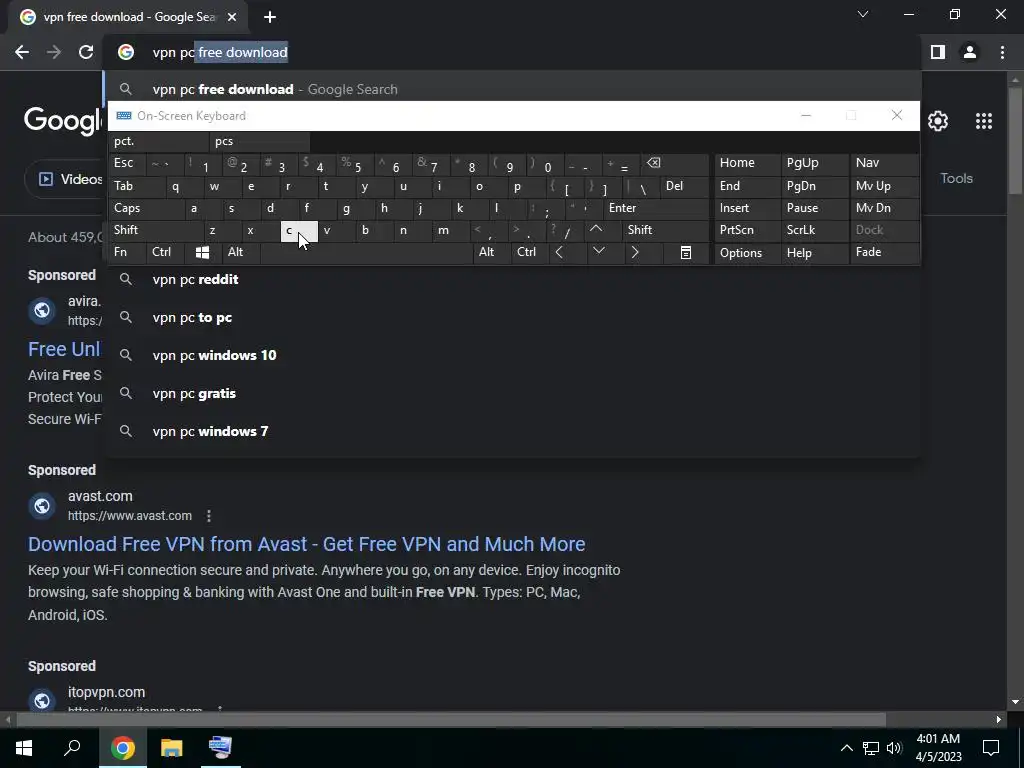
Task: Click the Mv Up key
Action: (884, 186)
